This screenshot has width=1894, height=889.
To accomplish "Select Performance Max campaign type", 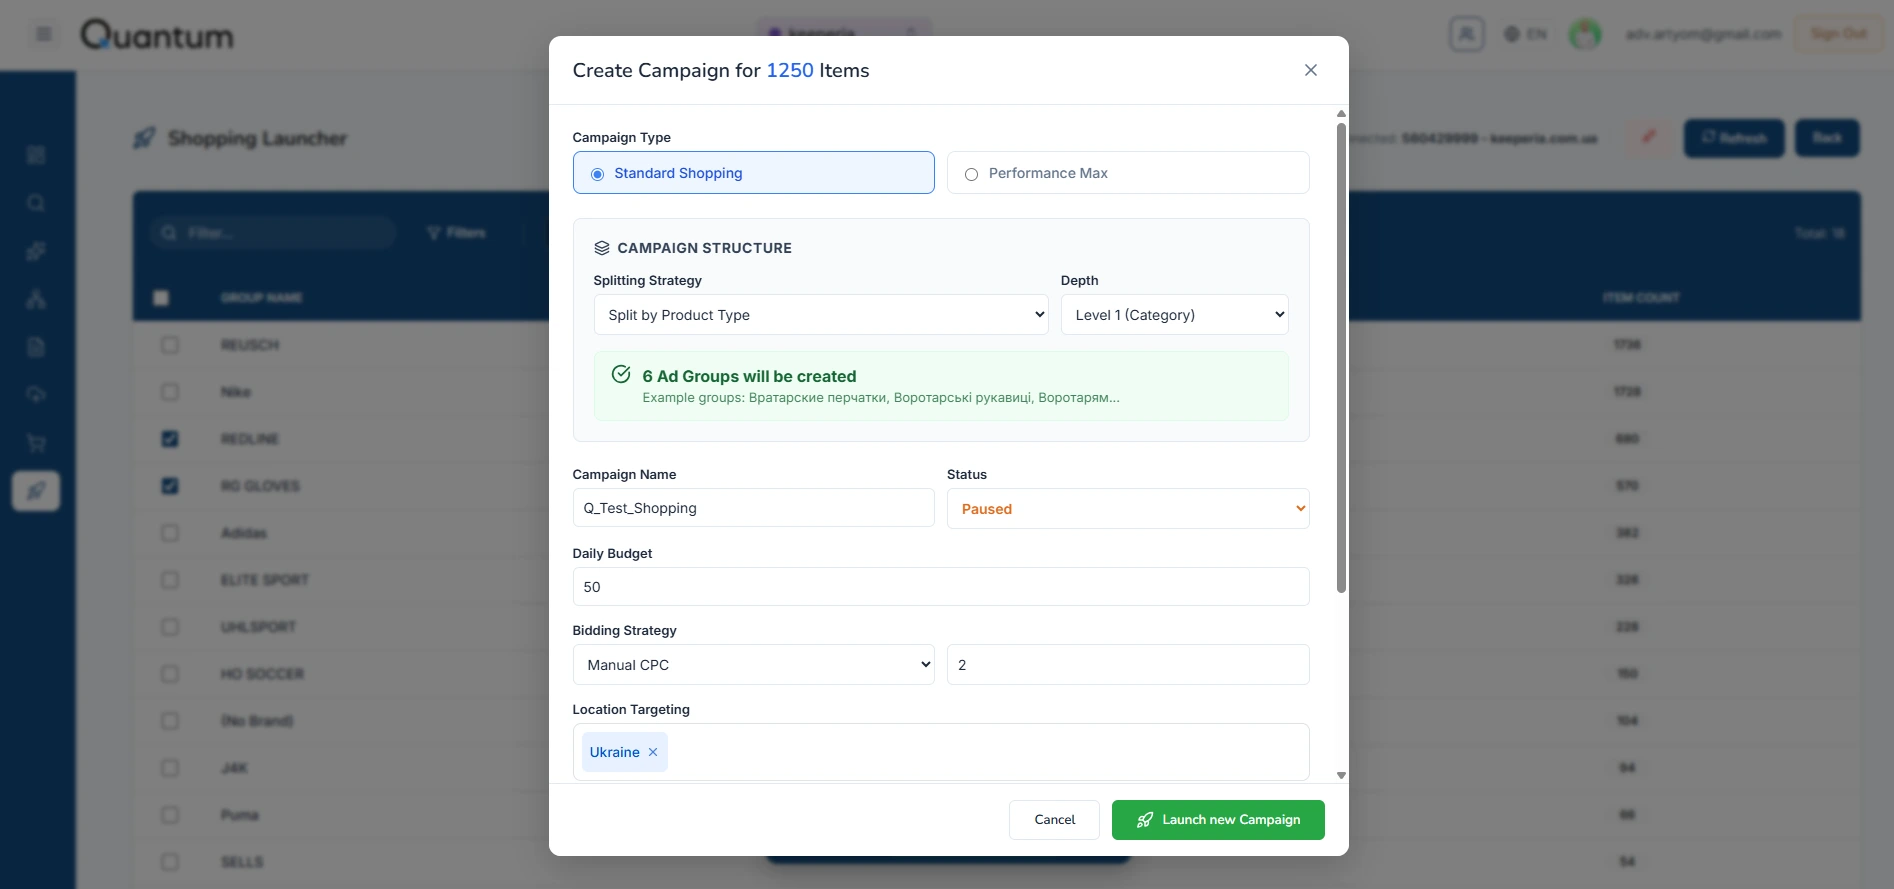I will [x=971, y=174].
